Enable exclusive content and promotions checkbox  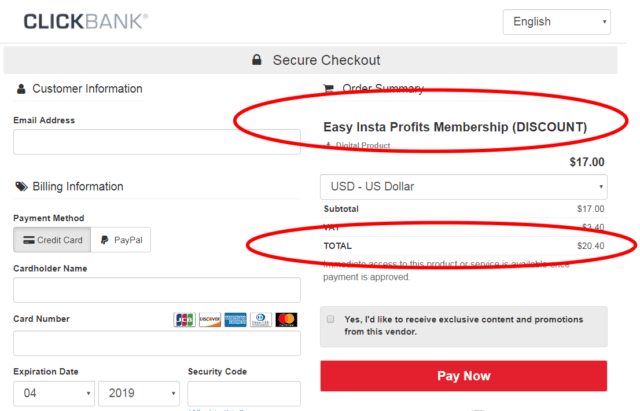pyautogui.click(x=331, y=319)
